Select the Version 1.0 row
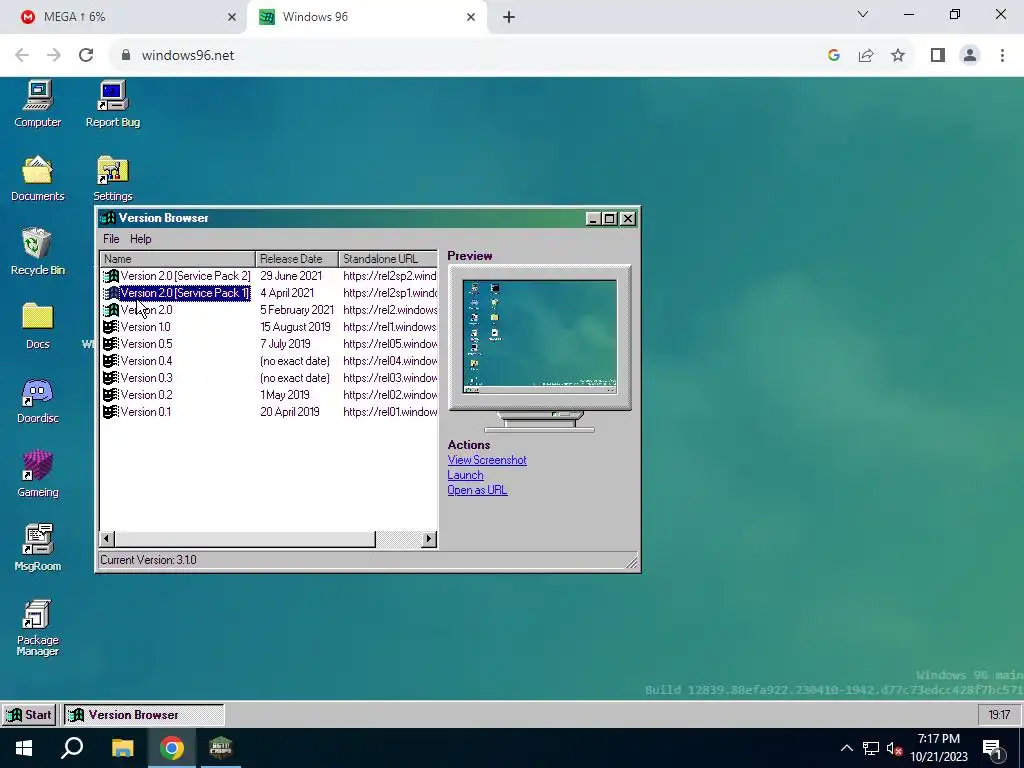 point(268,327)
